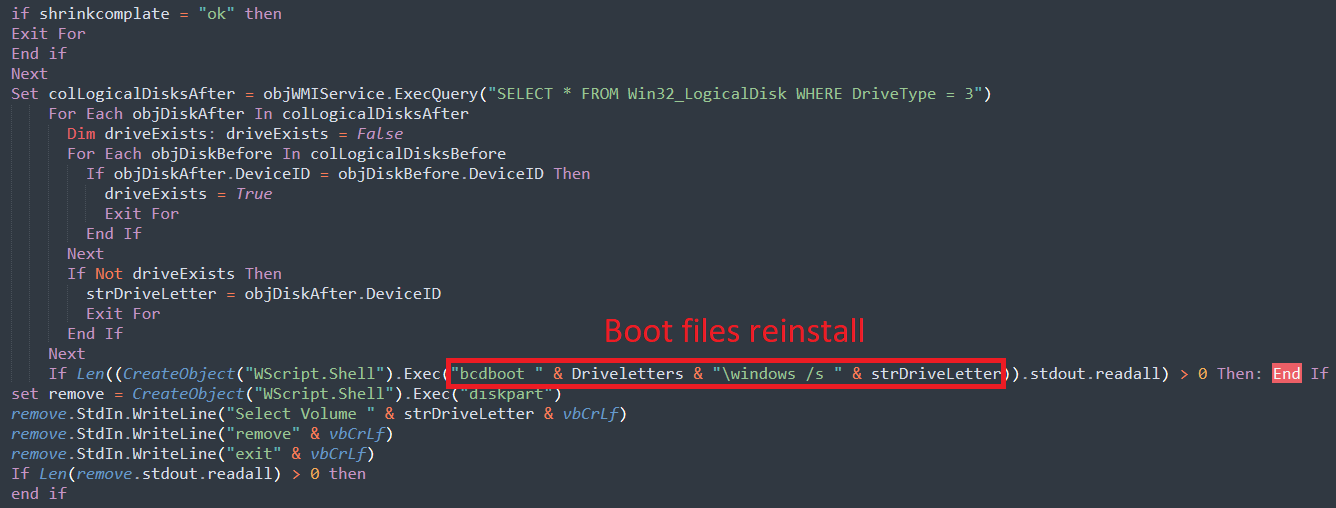
Task: Click line 'If Len(remove.stdout.readall) > 0 then'
Action: (188, 474)
